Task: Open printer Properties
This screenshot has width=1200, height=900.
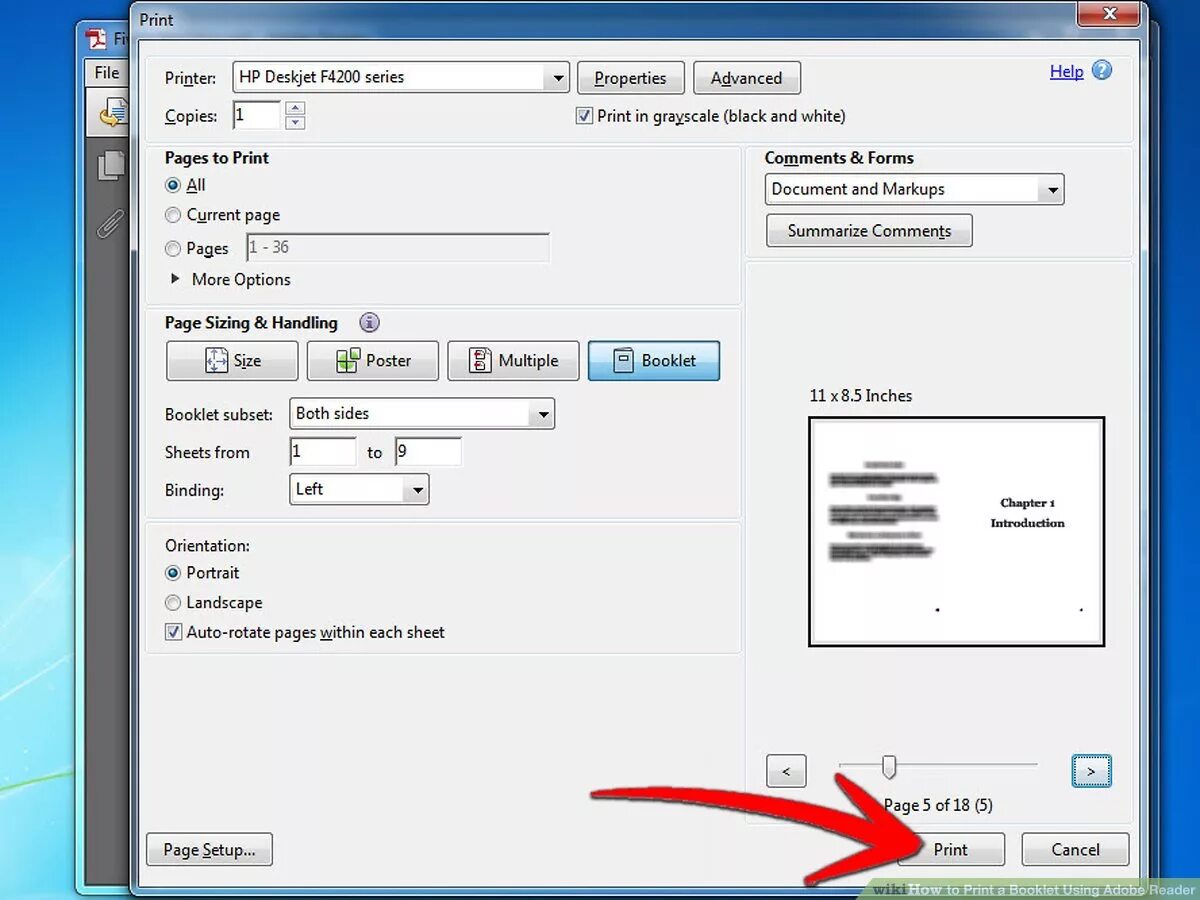Action: (630, 78)
